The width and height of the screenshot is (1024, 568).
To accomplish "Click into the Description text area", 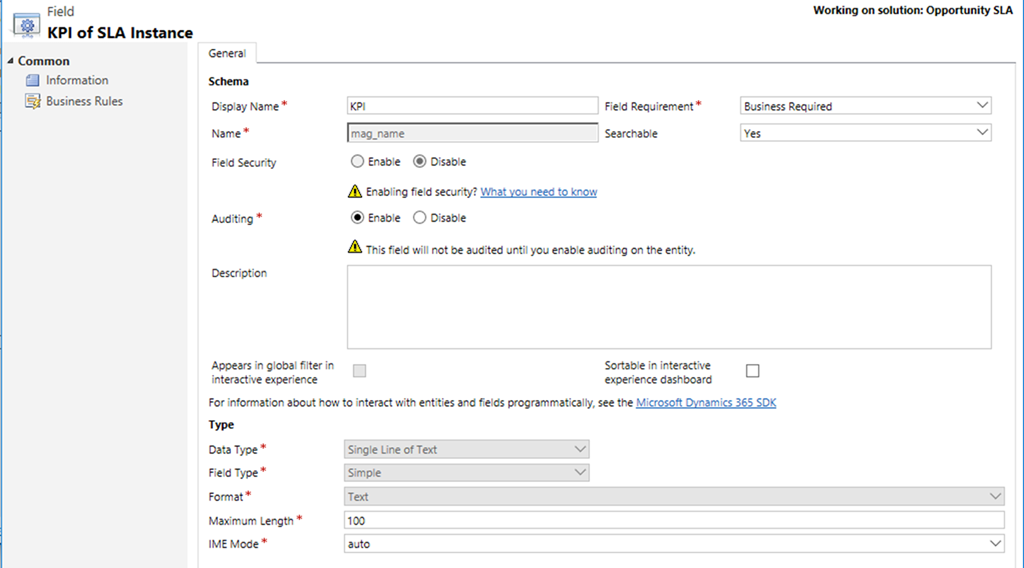I will (668, 306).
